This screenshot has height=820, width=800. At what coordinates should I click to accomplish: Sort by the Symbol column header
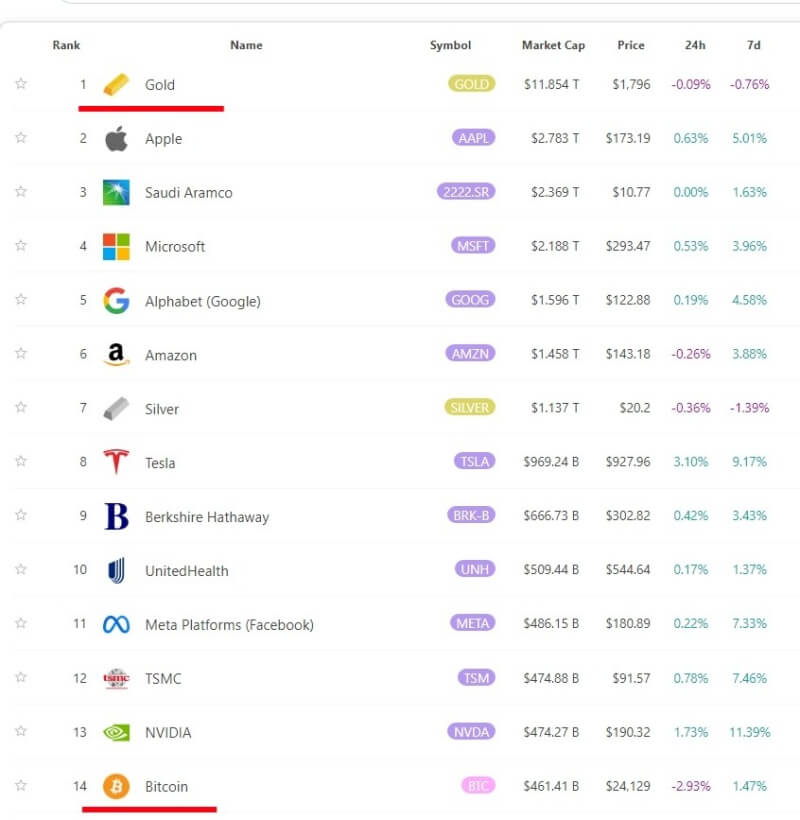pyautogui.click(x=450, y=45)
